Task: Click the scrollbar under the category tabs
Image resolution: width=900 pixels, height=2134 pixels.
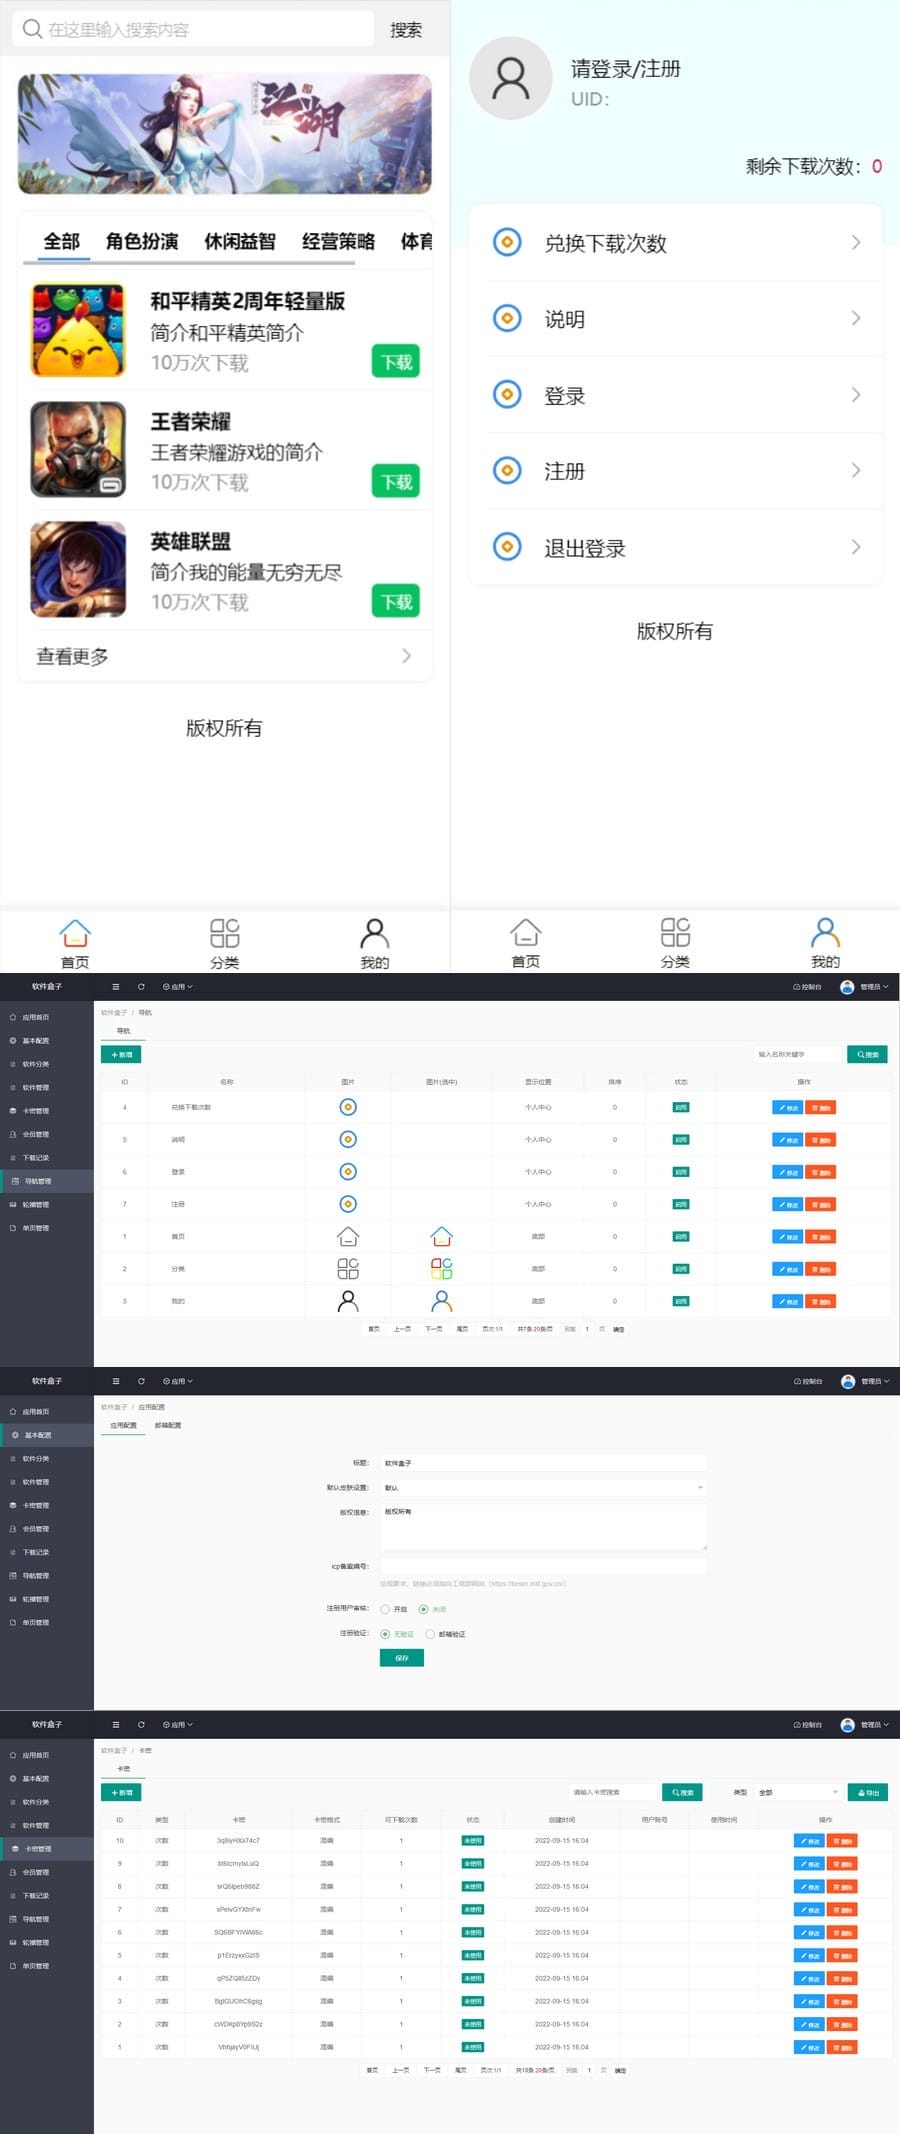Action: coord(189,263)
